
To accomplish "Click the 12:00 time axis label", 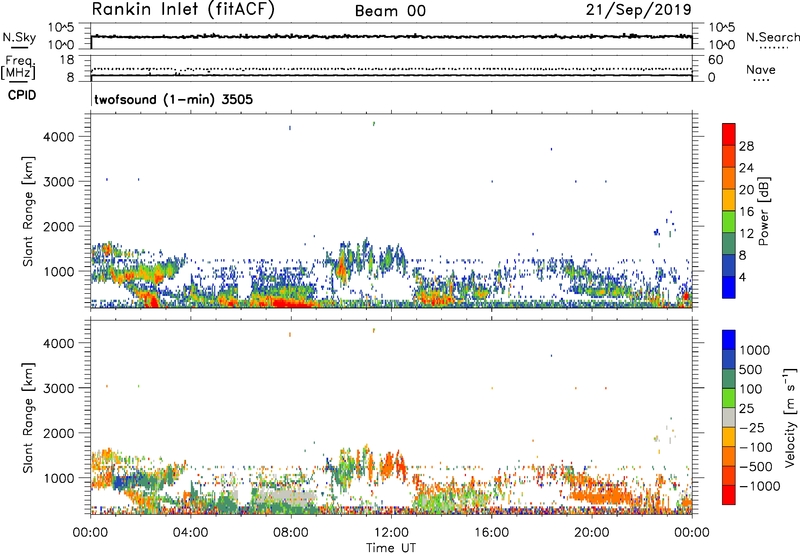I will click(391, 533).
